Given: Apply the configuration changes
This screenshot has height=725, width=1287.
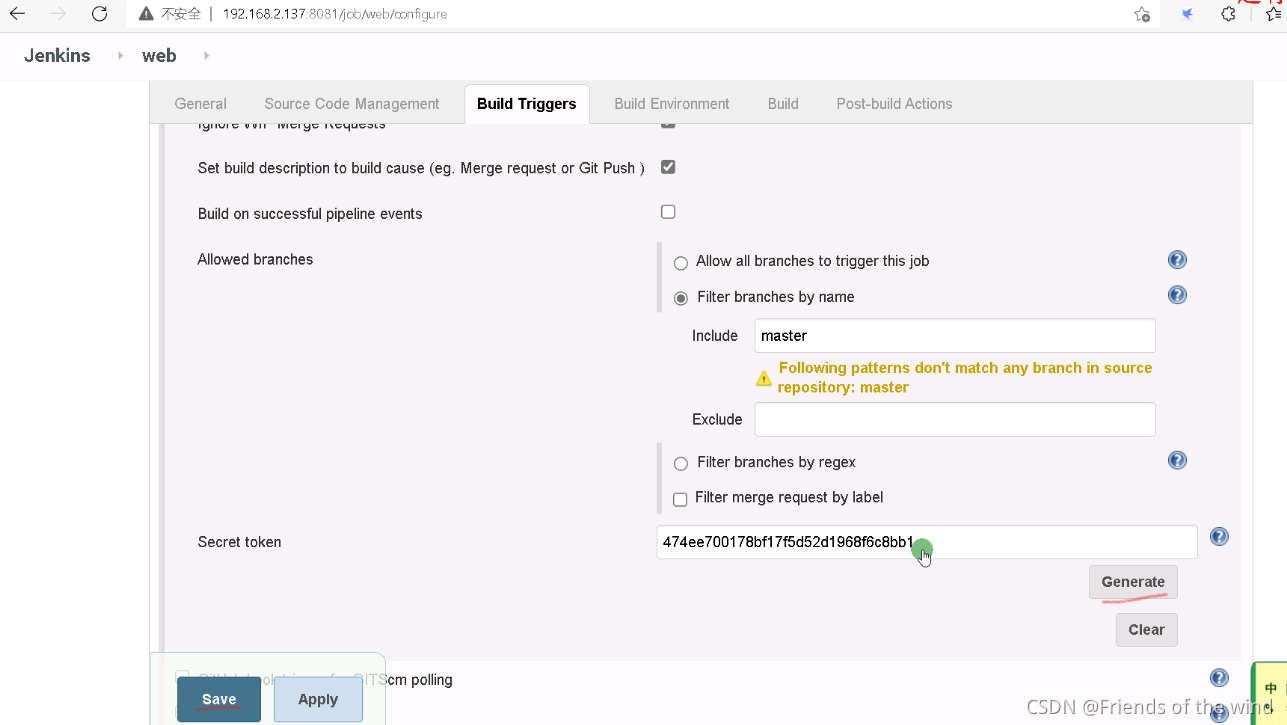Looking at the screenshot, I should coord(318,699).
